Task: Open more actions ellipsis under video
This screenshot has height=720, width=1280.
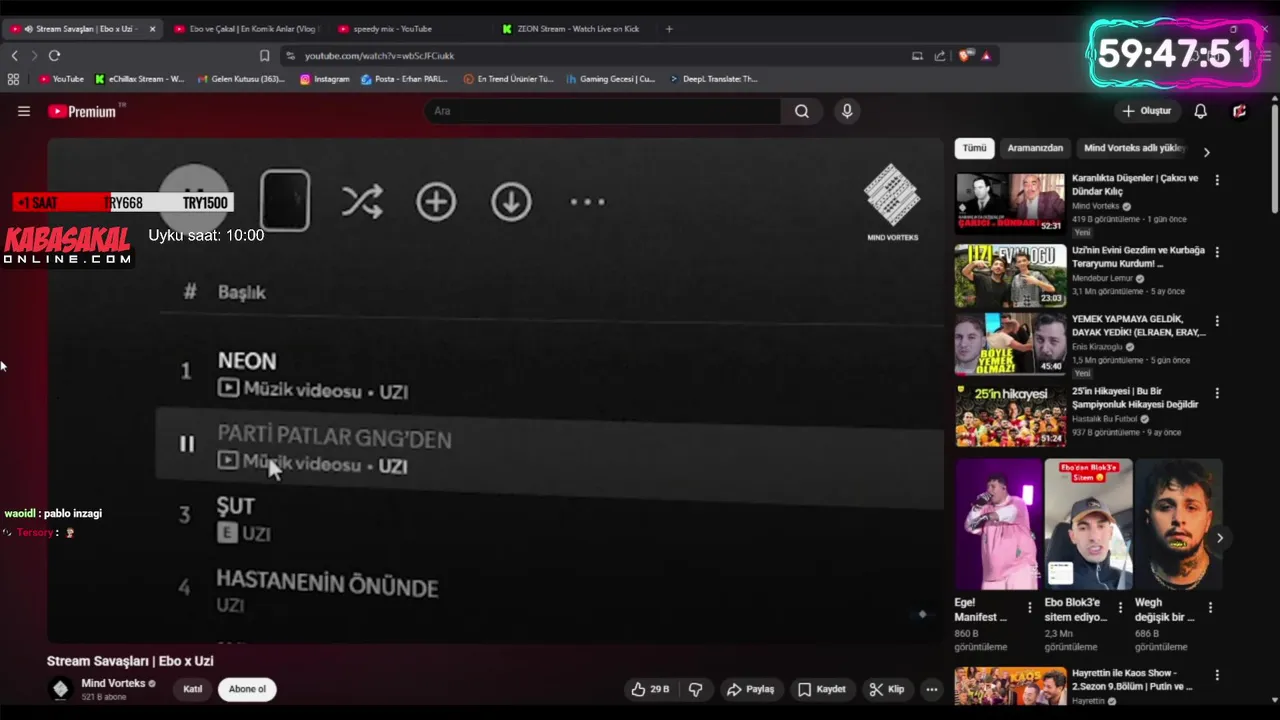Action: pos(932,689)
